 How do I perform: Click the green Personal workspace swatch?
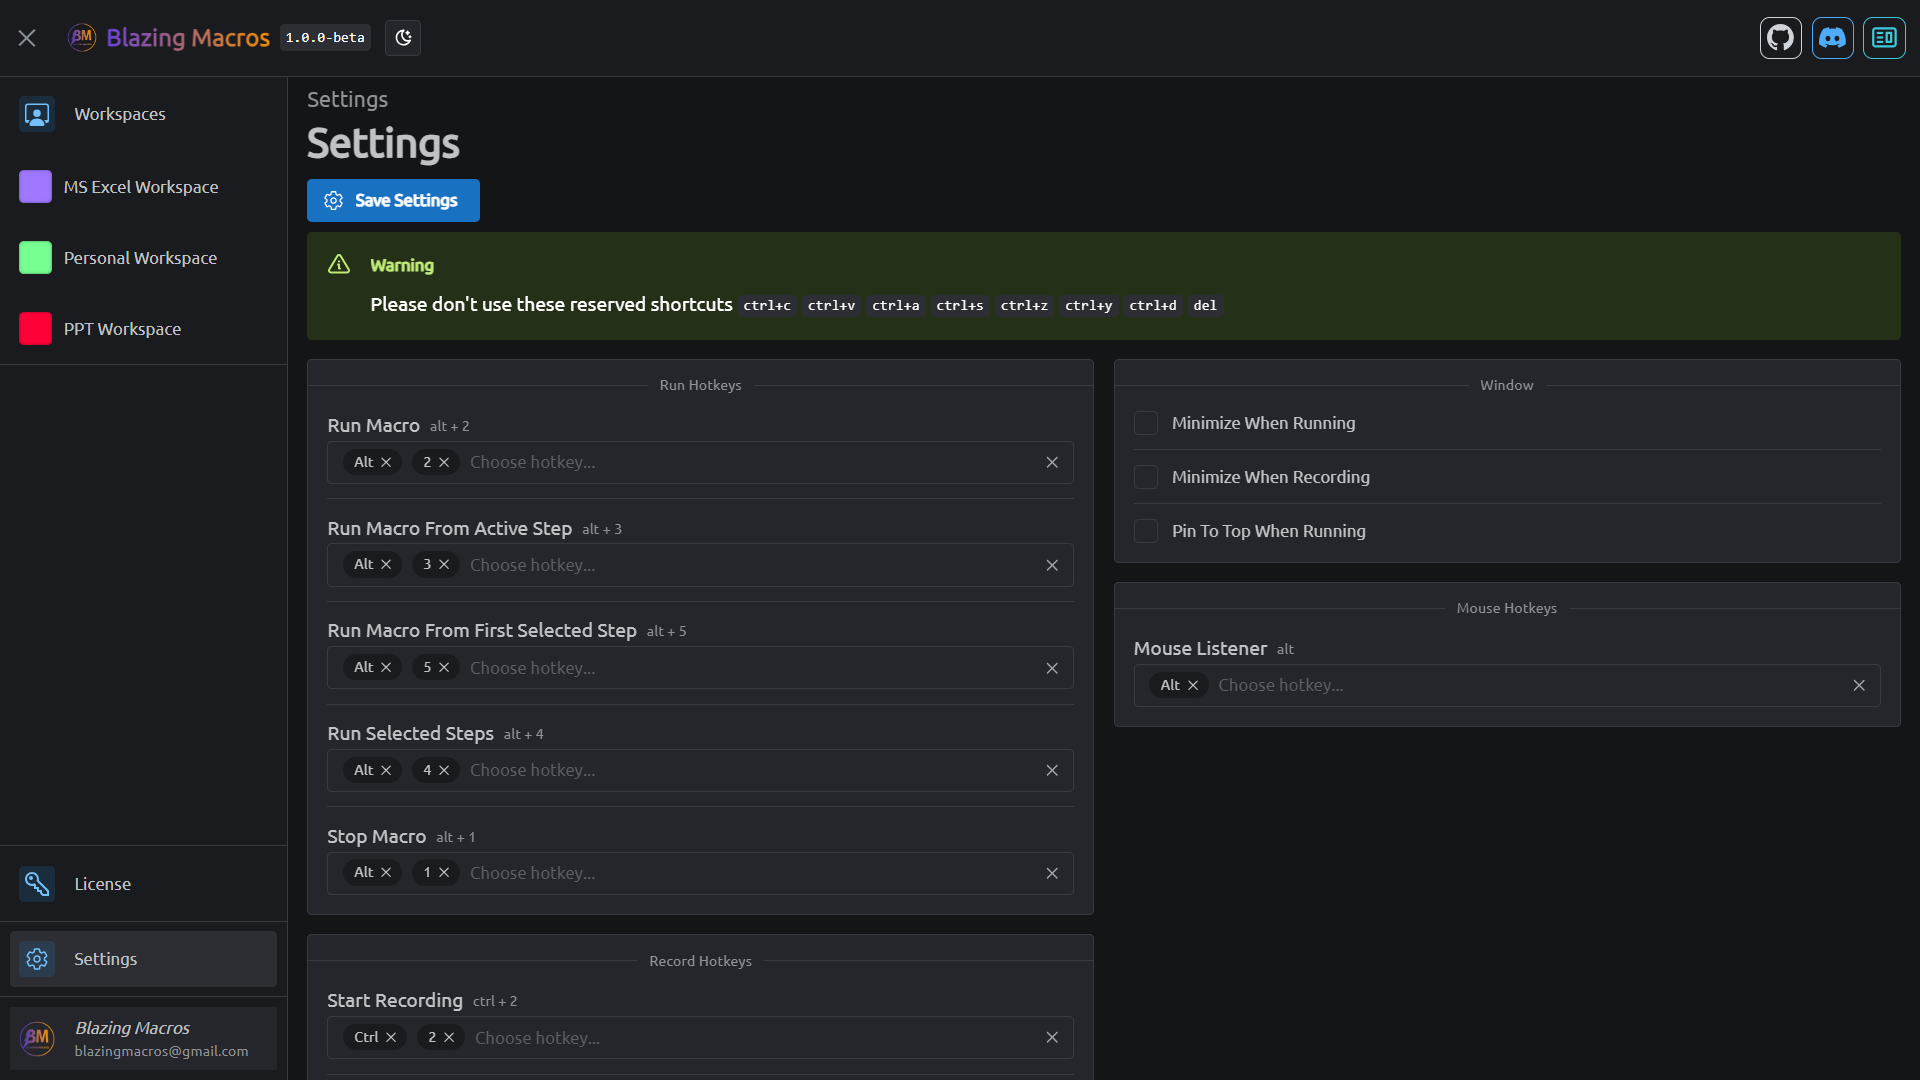tap(35, 258)
